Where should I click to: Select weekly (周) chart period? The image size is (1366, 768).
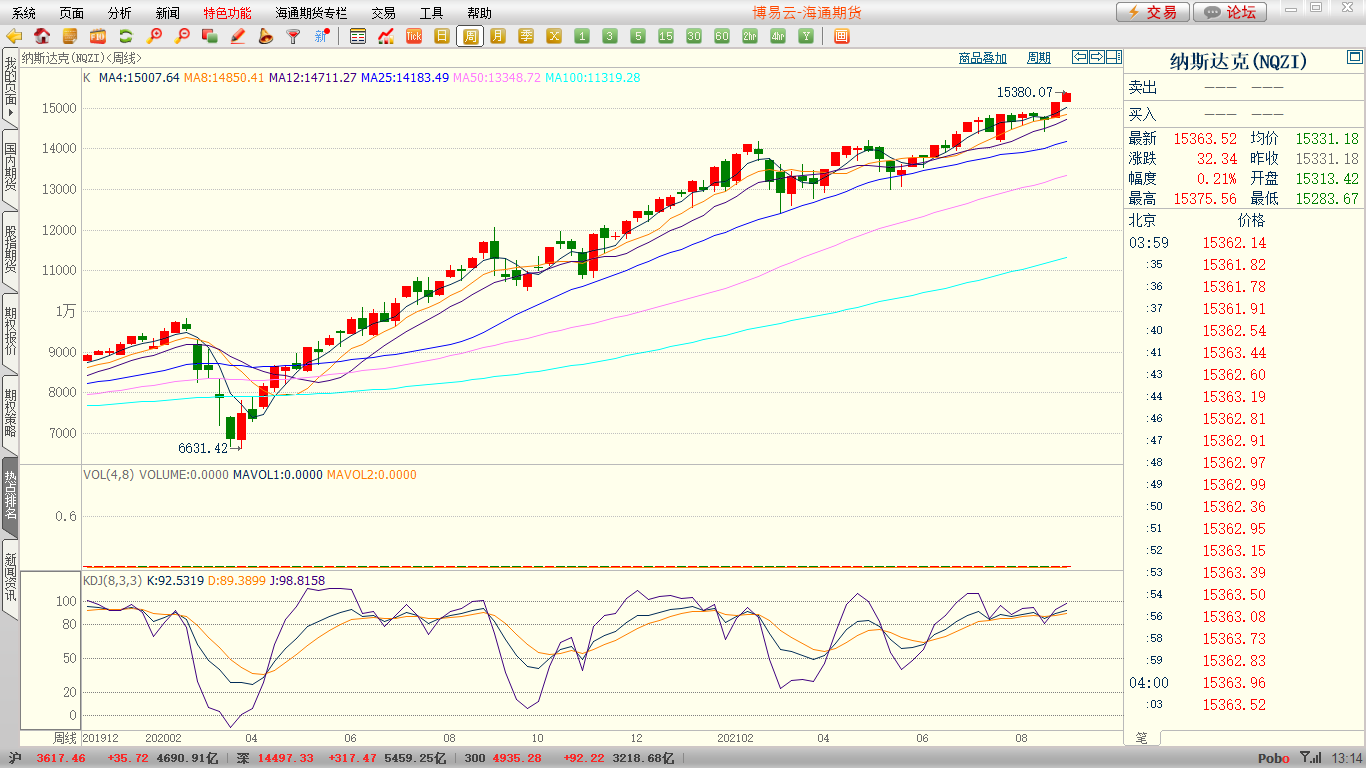click(470, 36)
